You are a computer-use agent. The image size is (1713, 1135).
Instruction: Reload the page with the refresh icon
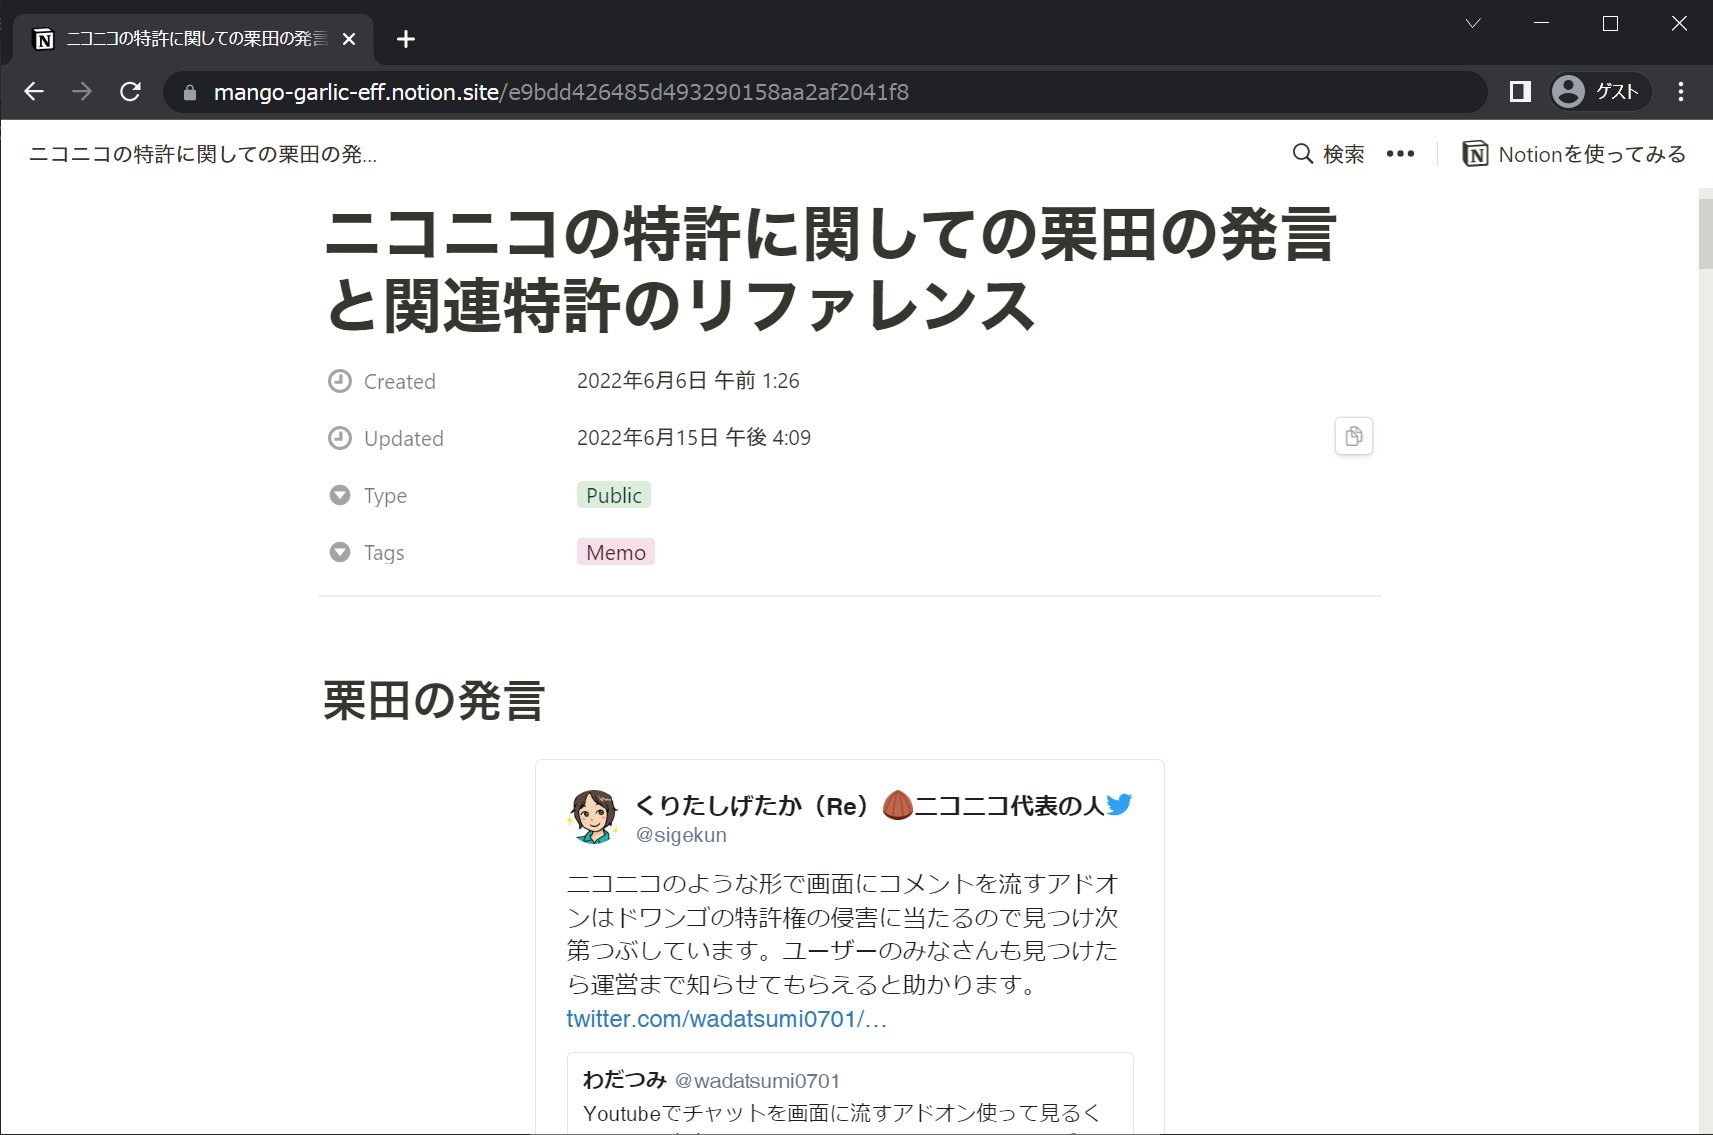pyautogui.click(x=130, y=91)
